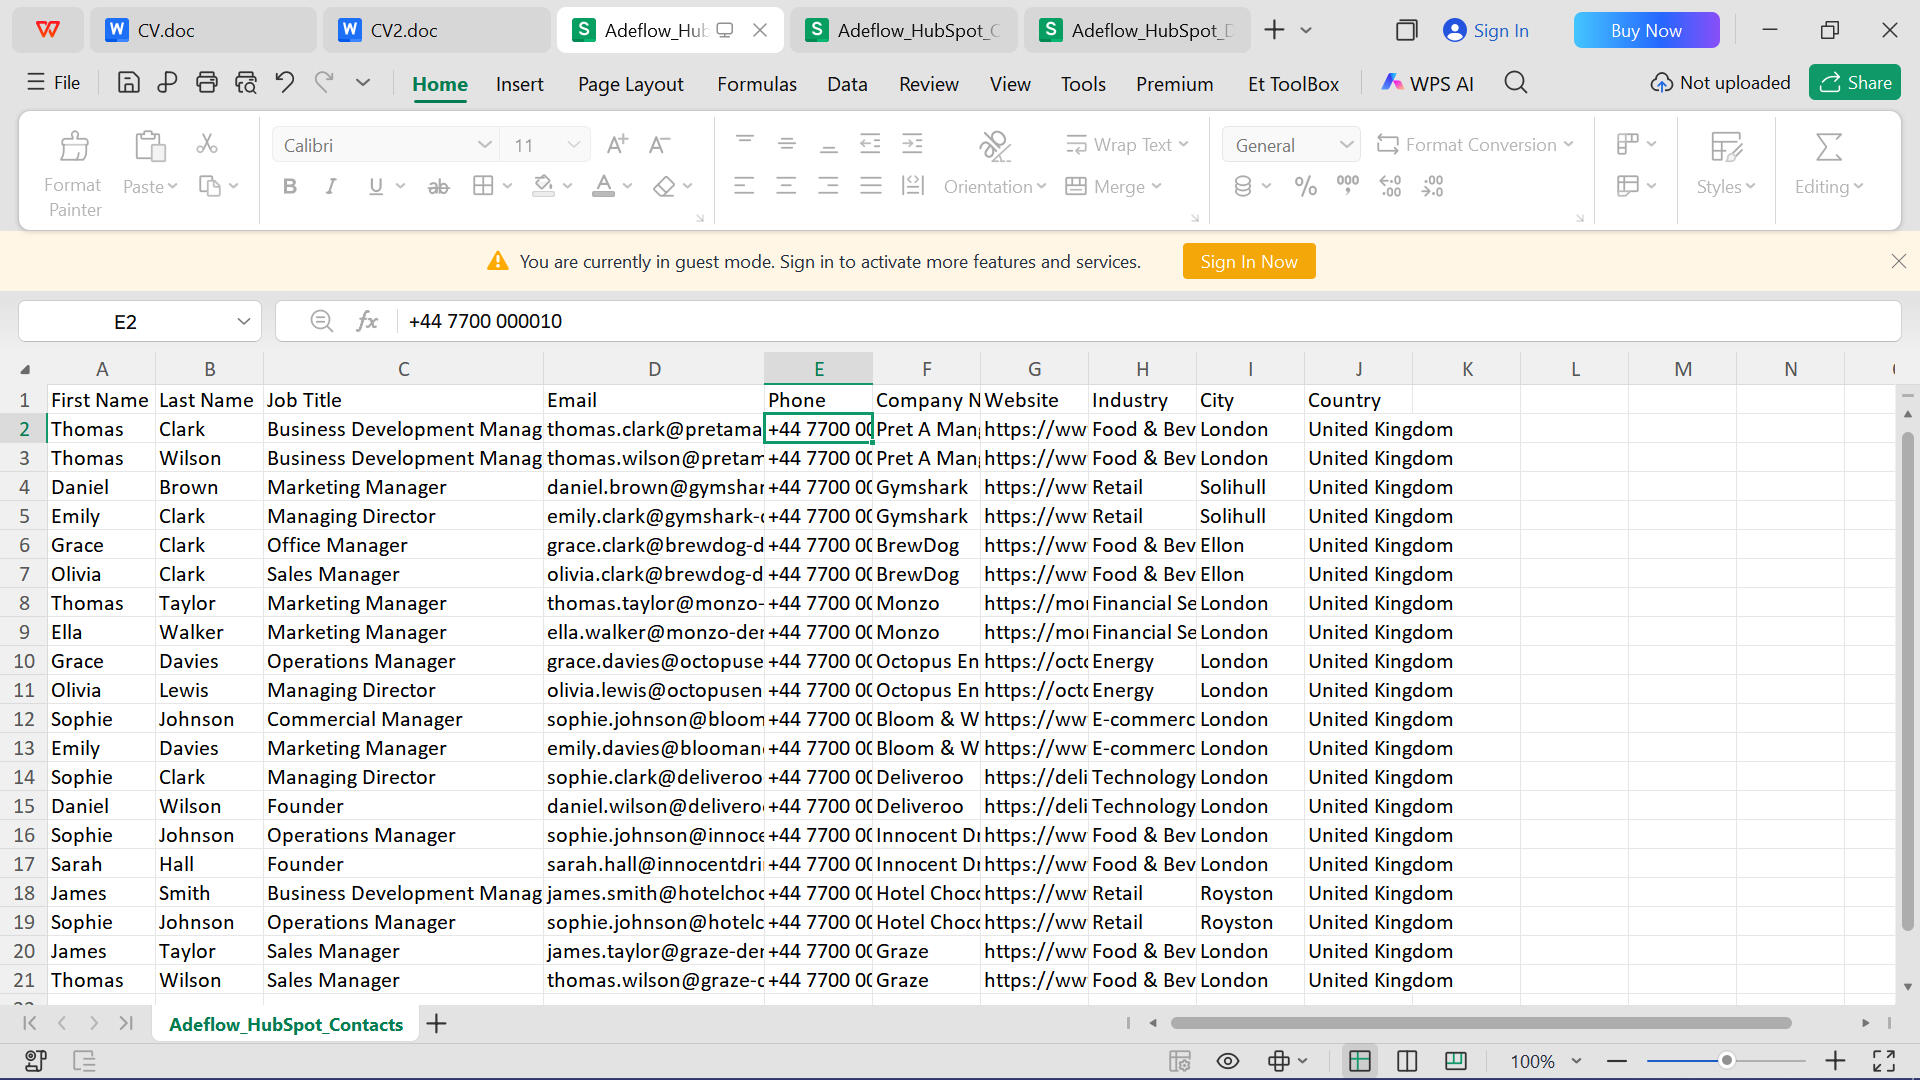Apply comma thousands separator style
This screenshot has height=1080, width=1920.
point(1347,187)
